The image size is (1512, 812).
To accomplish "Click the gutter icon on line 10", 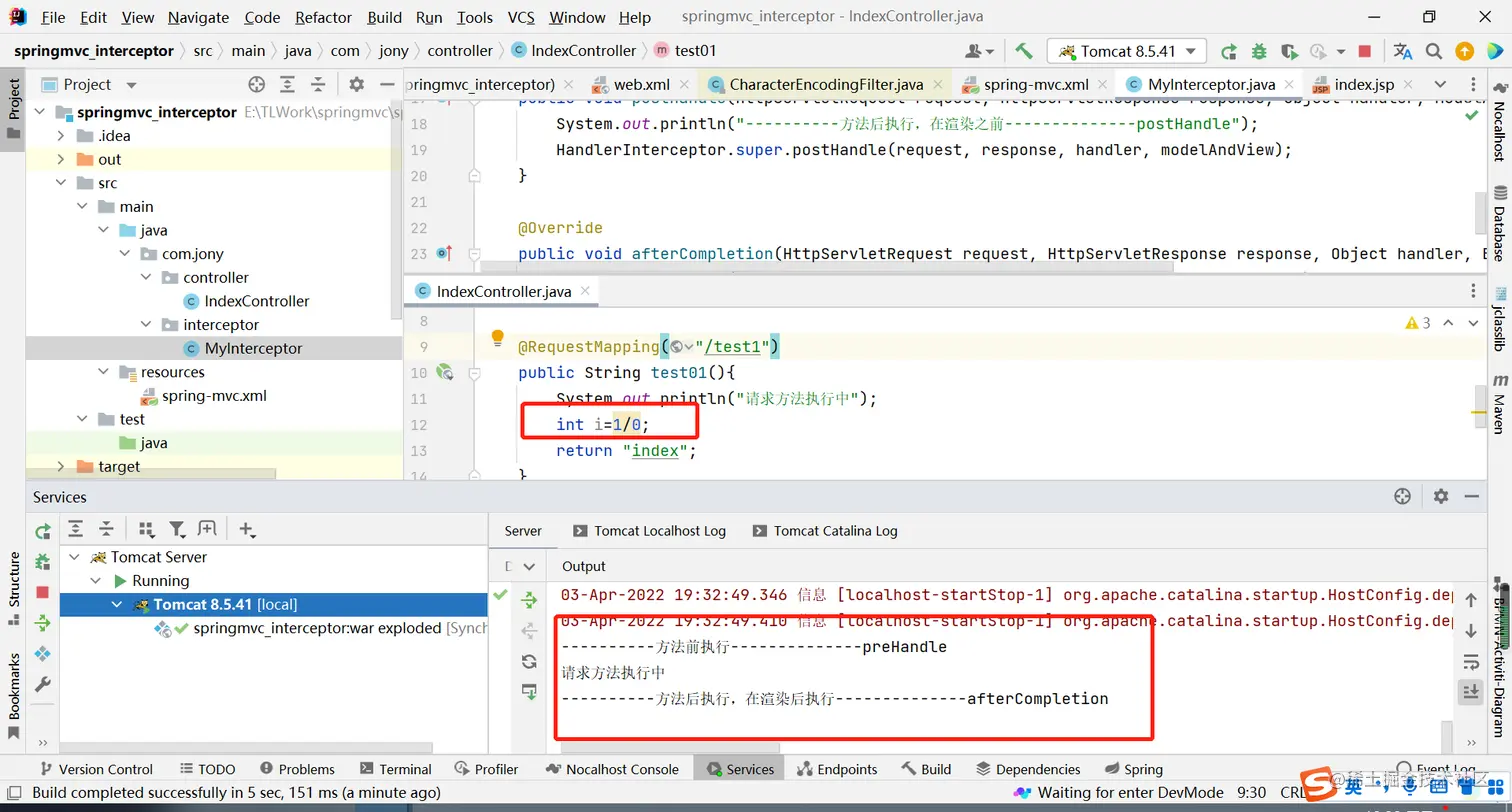I will click(445, 372).
